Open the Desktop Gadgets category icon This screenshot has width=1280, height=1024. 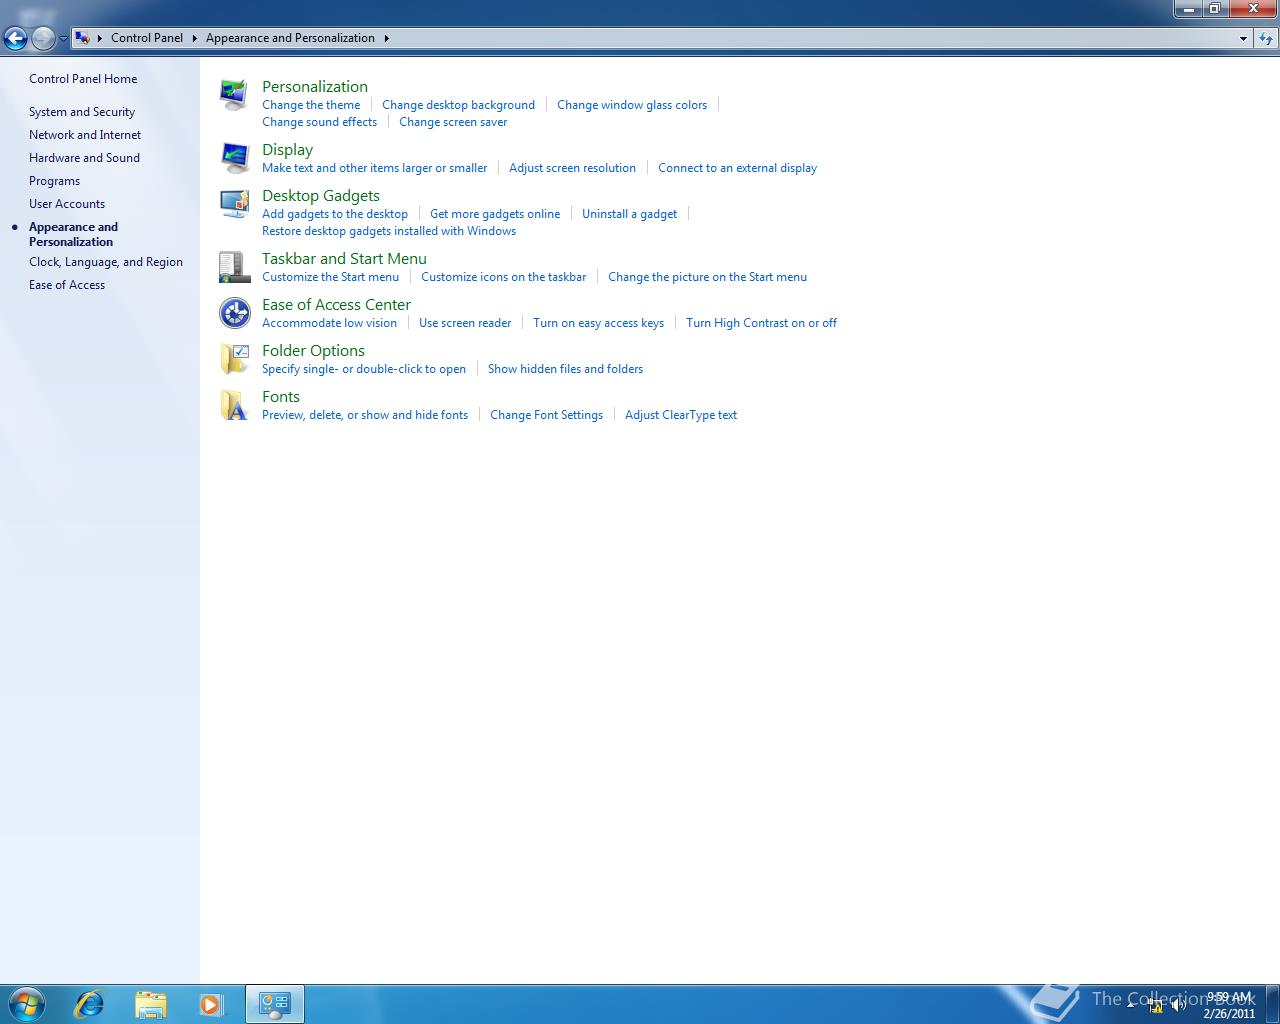(x=234, y=204)
